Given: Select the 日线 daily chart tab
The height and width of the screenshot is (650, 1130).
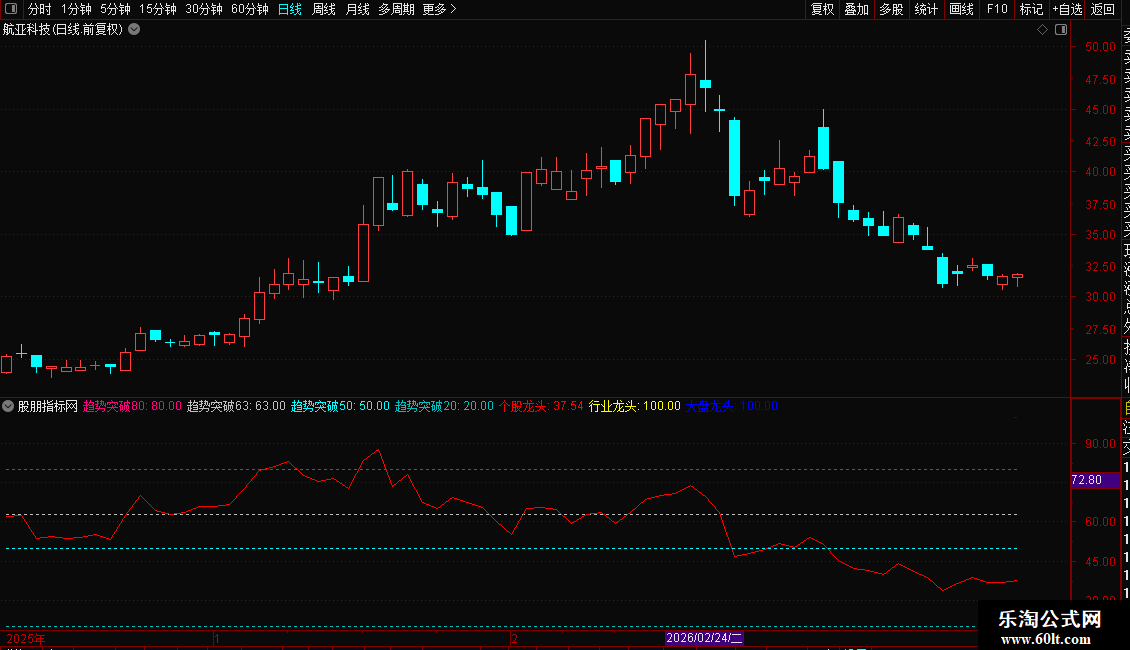Looking at the screenshot, I should [290, 9].
